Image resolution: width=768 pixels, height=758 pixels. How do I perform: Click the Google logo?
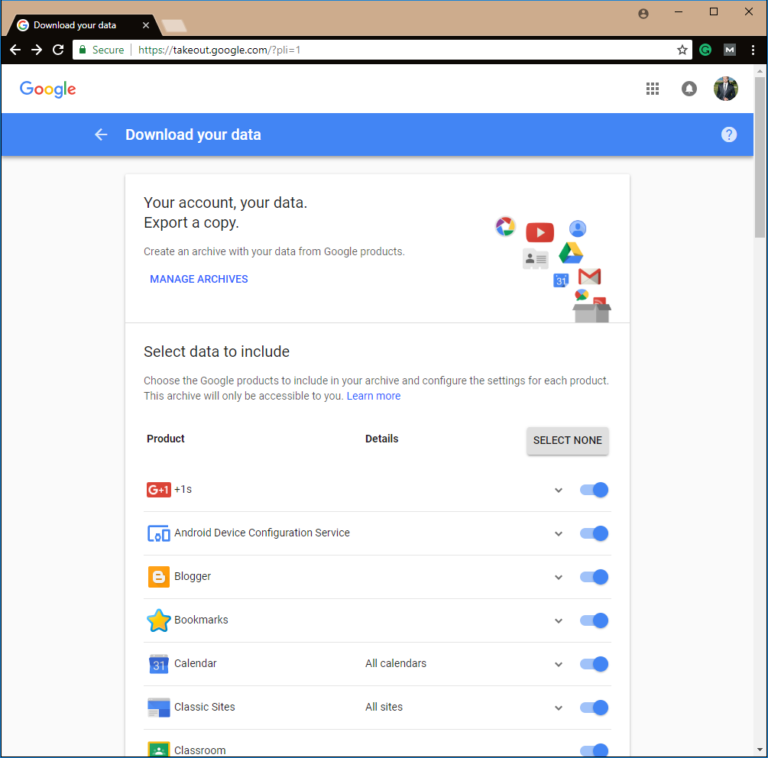[x=48, y=89]
